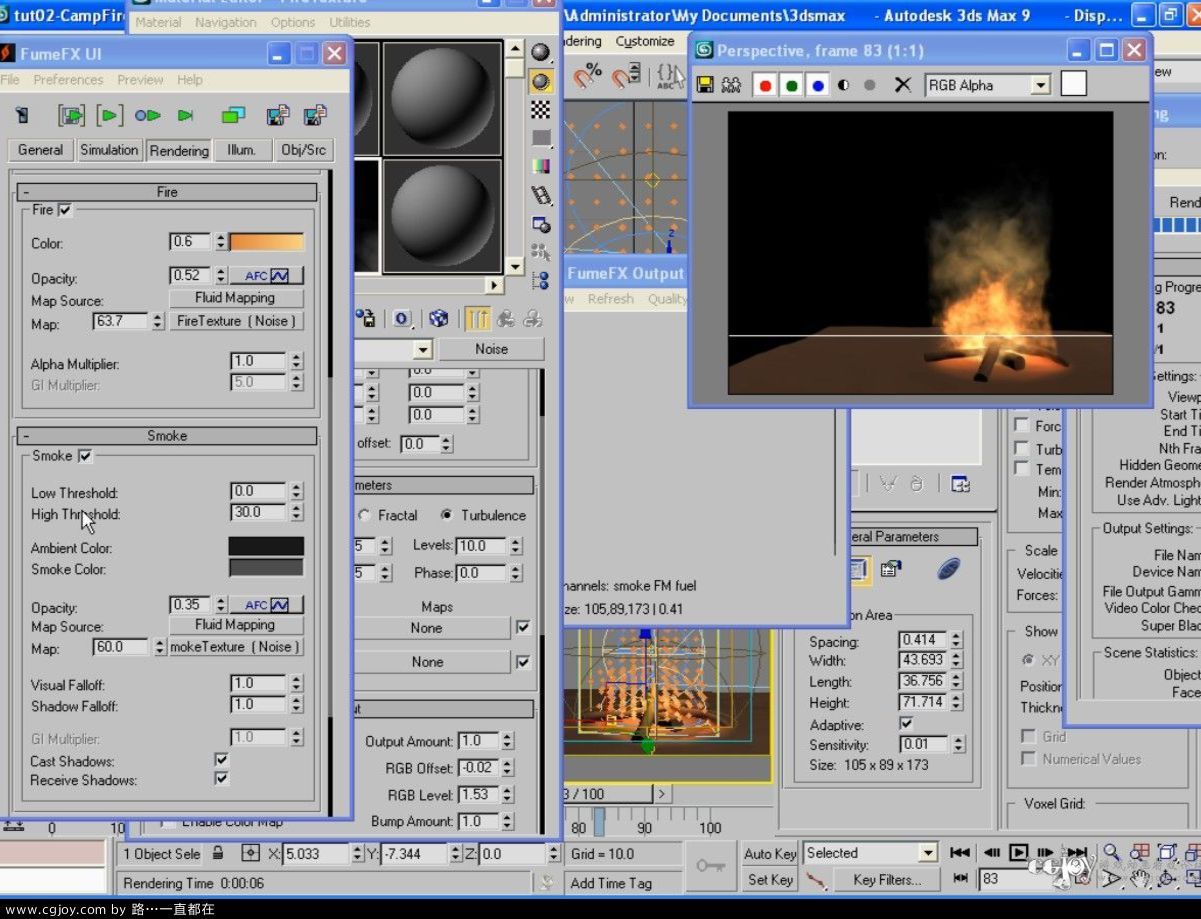Uncheck the Fire checkbox
Image resolution: width=1201 pixels, height=919 pixels.
click(66, 210)
